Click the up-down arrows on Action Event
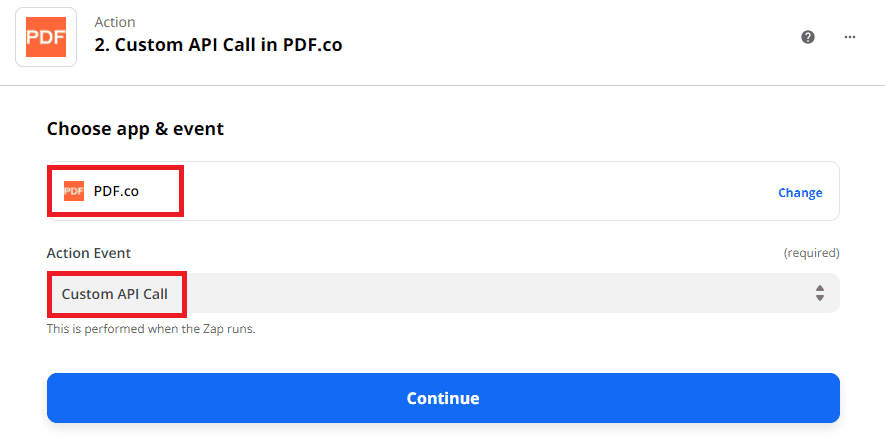This screenshot has width=885, height=439. [819, 294]
